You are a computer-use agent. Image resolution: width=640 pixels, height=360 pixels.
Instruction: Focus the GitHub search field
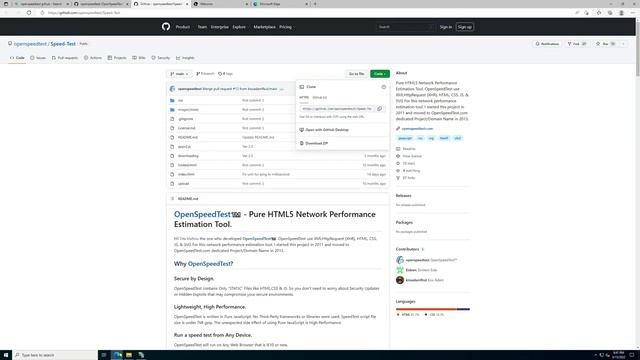tap(405, 27)
